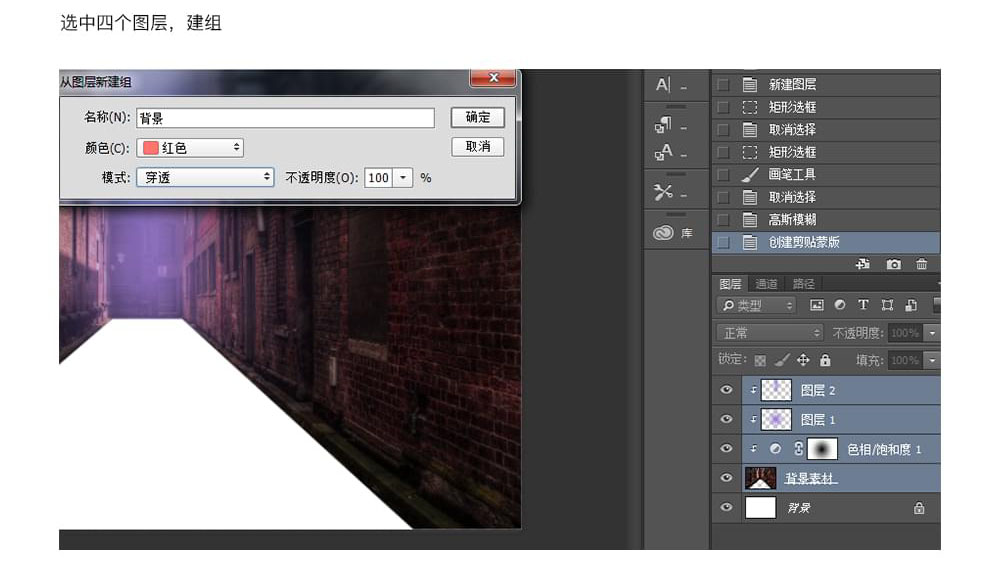
Task: Click 确定 button in new group dialog
Action: pos(478,117)
